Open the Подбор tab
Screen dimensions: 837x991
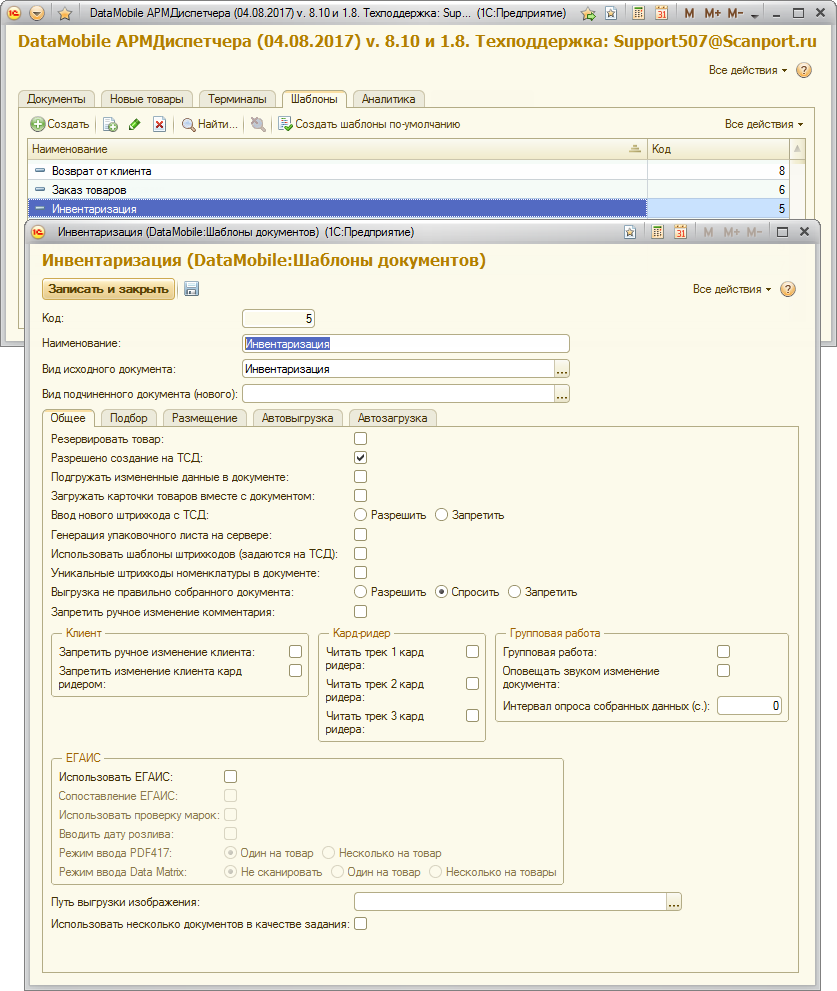click(x=128, y=418)
